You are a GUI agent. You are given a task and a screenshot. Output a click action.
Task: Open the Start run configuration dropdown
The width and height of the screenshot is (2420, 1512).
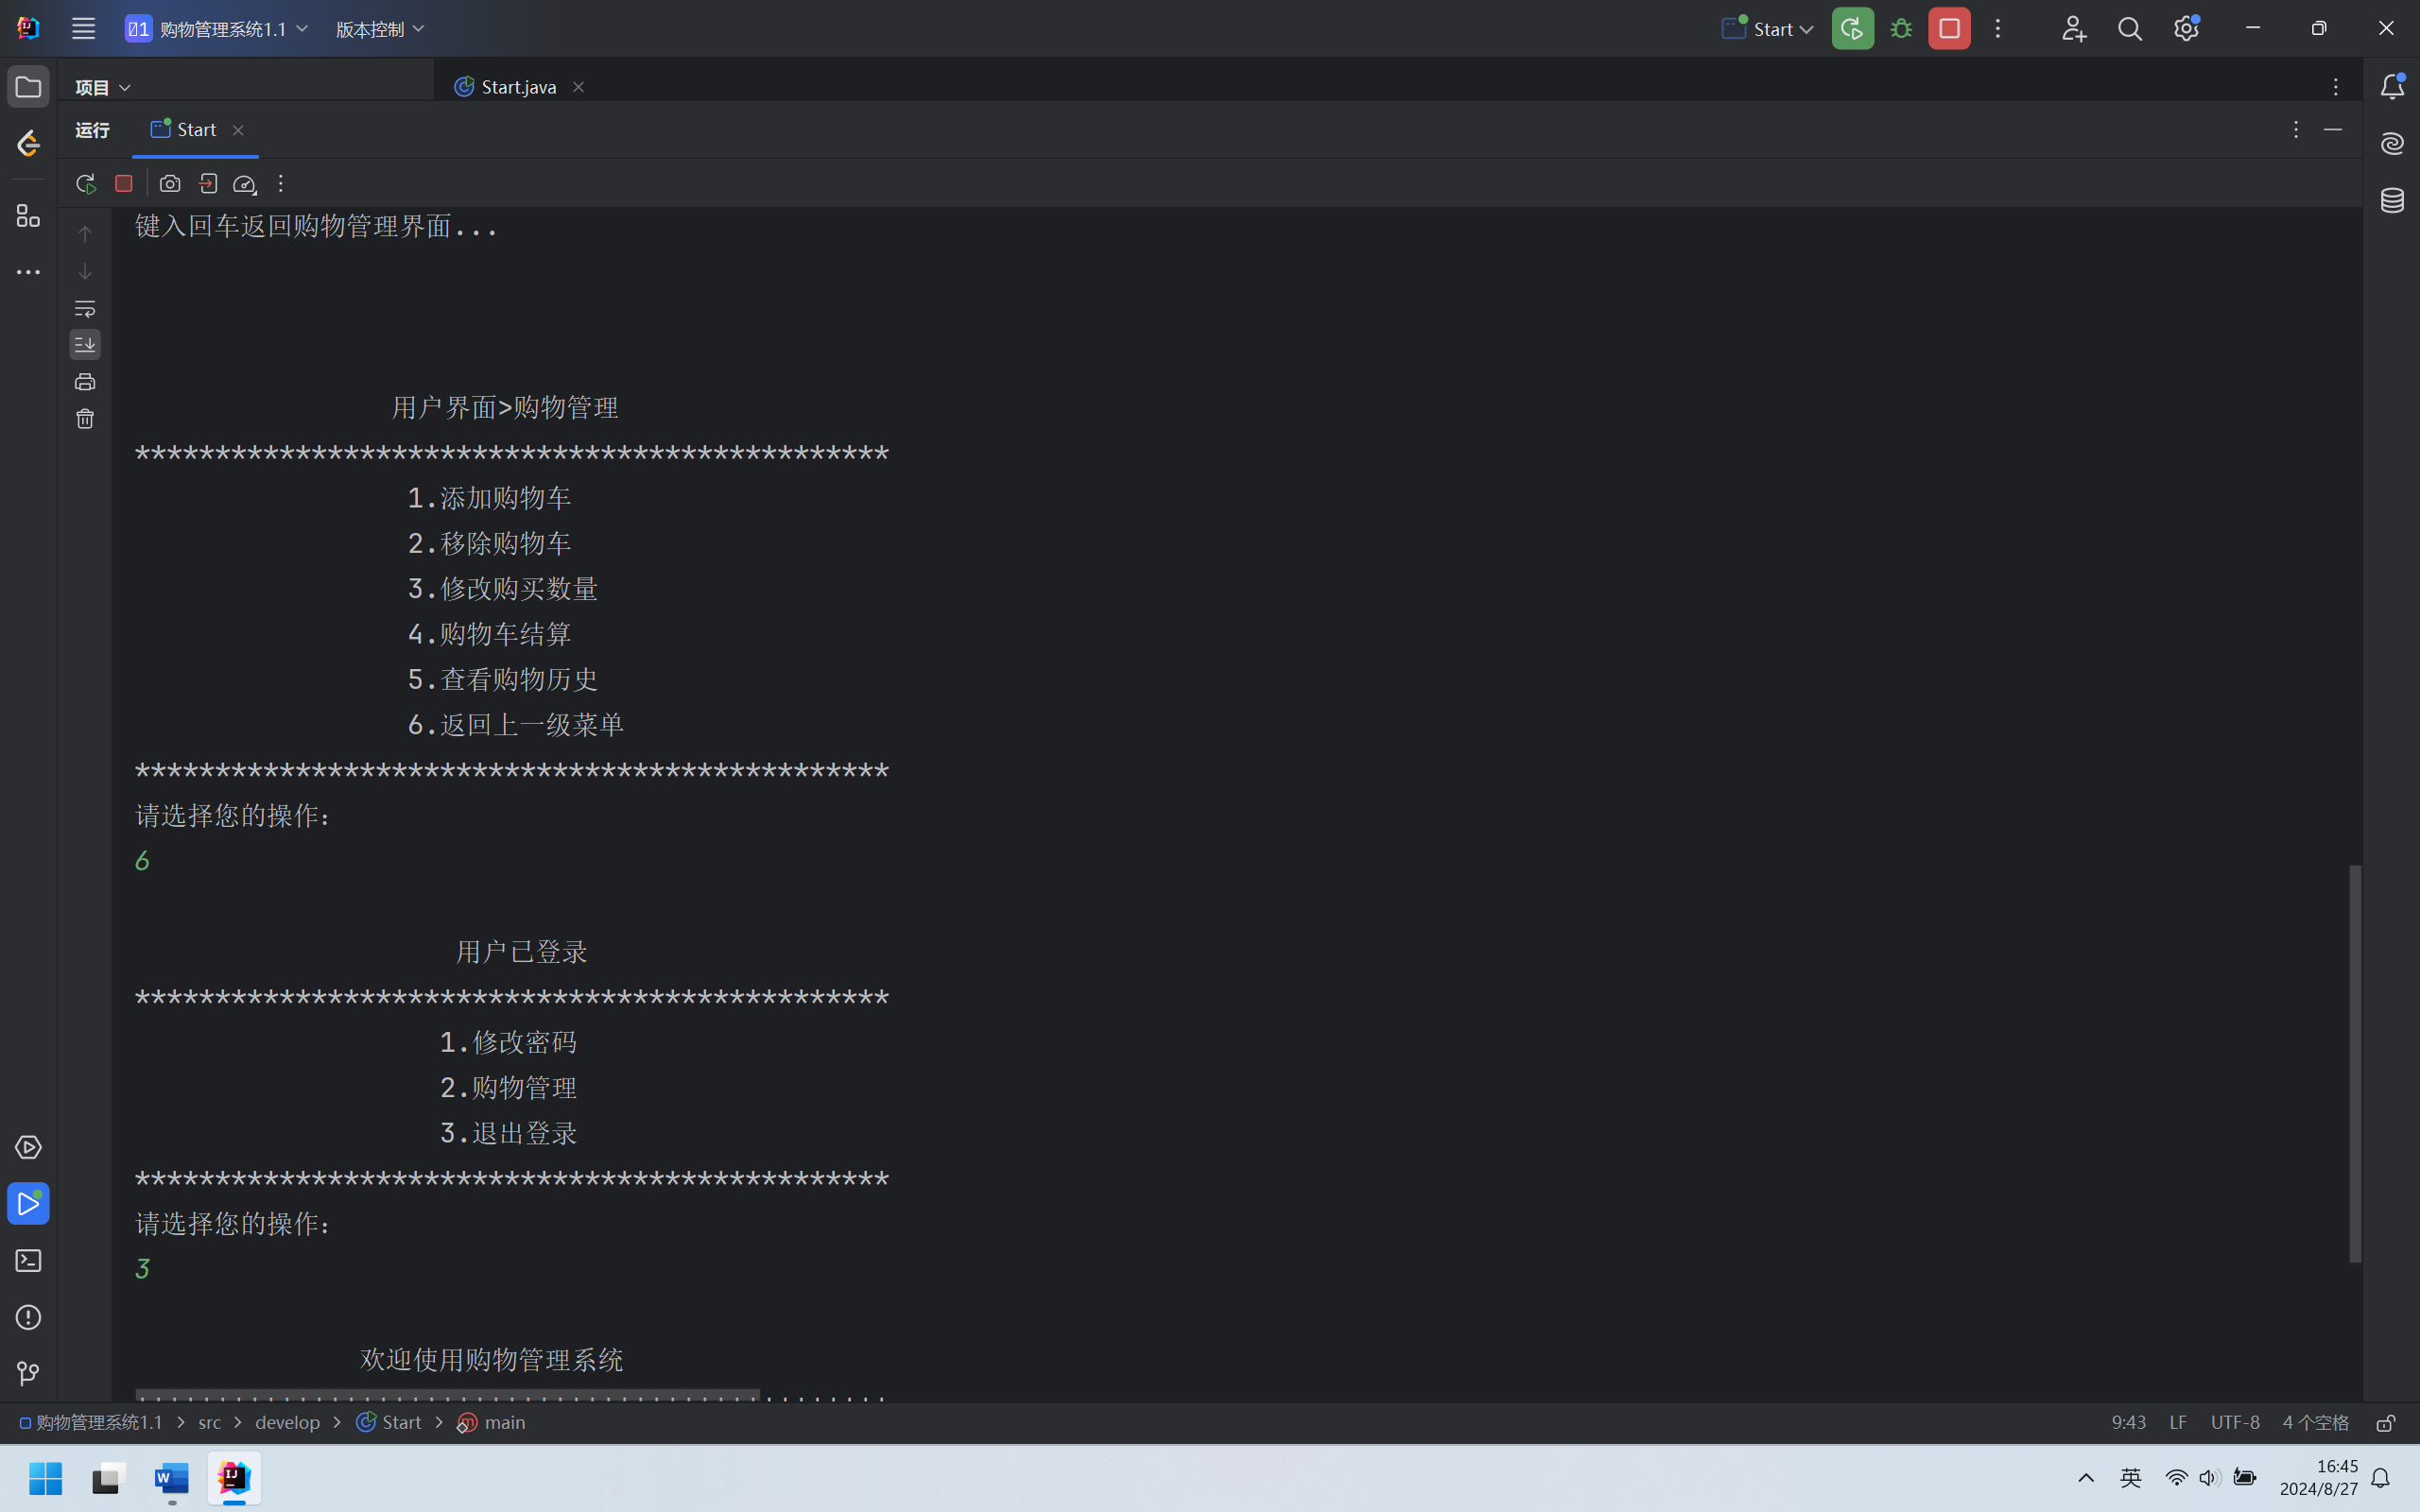click(x=1768, y=29)
